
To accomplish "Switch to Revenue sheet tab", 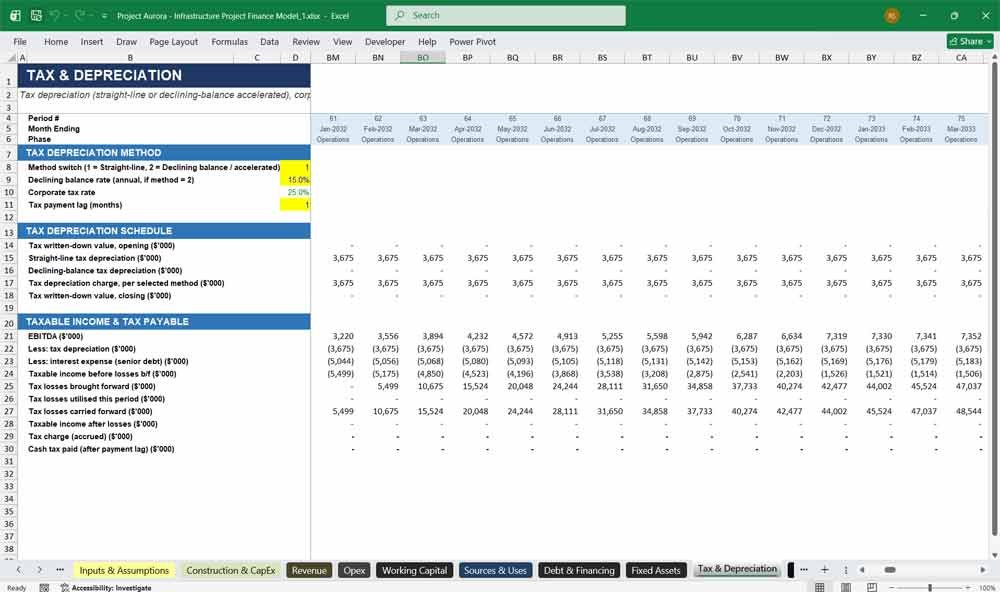I will click(x=309, y=570).
